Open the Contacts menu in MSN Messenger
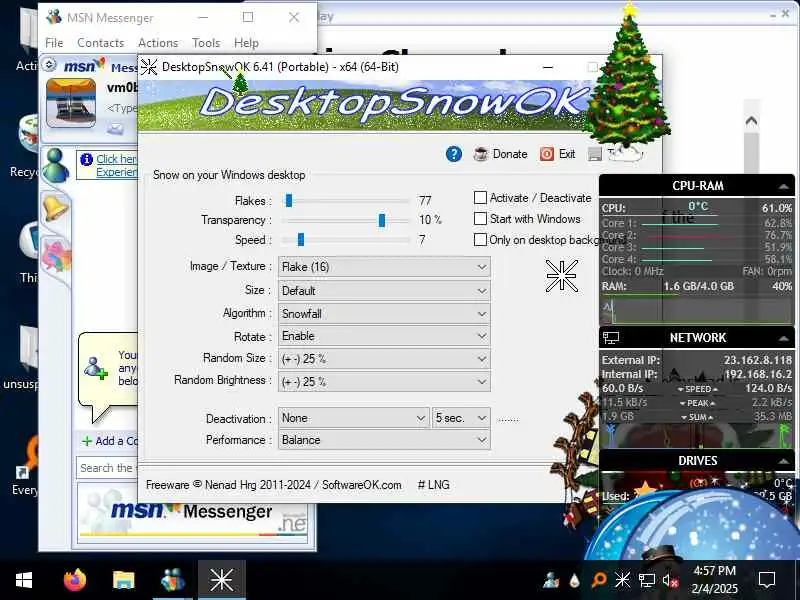This screenshot has width=800, height=600. pos(101,43)
